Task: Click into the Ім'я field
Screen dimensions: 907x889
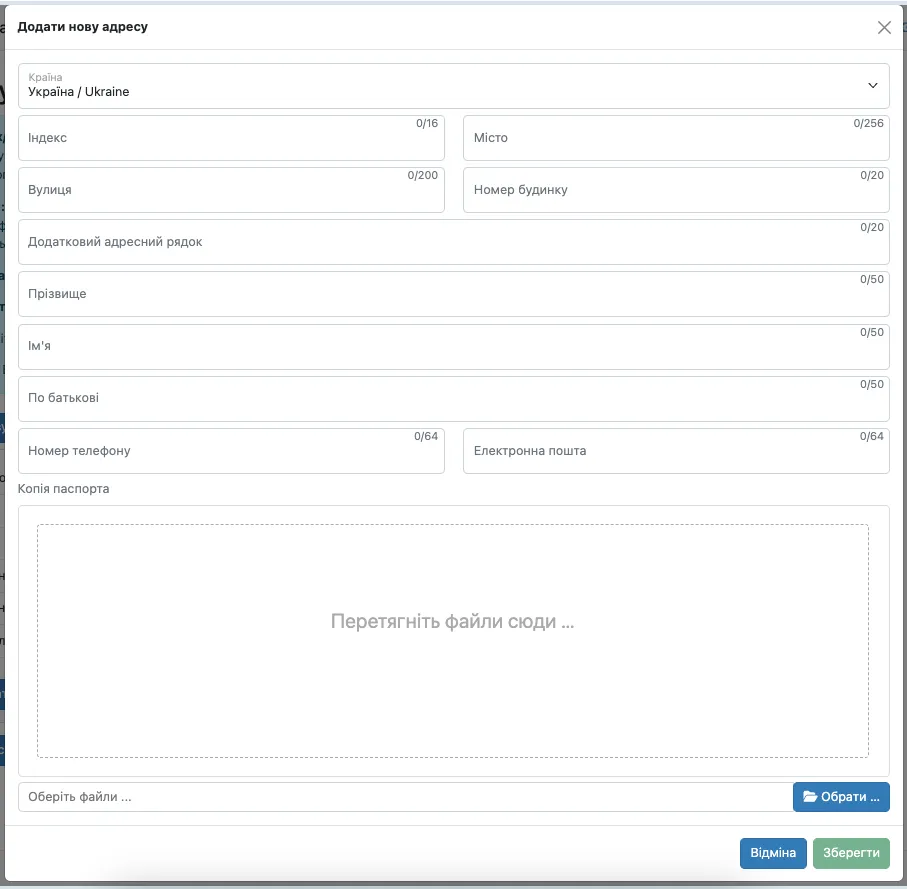Action: click(x=454, y=346)
